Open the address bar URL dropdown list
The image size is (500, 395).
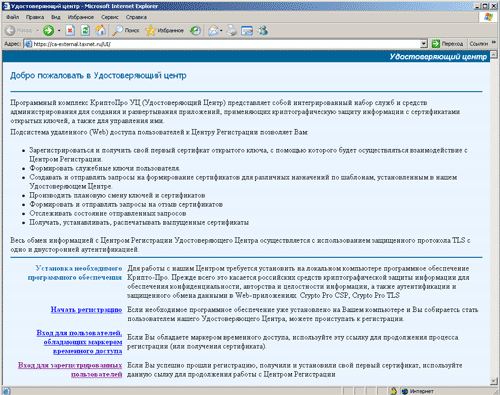[424, 44]
